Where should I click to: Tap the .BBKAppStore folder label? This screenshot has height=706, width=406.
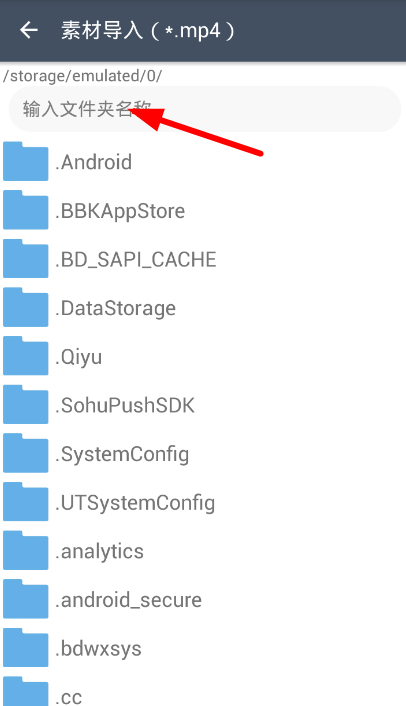pyautogui.click(x=120, y=211)
